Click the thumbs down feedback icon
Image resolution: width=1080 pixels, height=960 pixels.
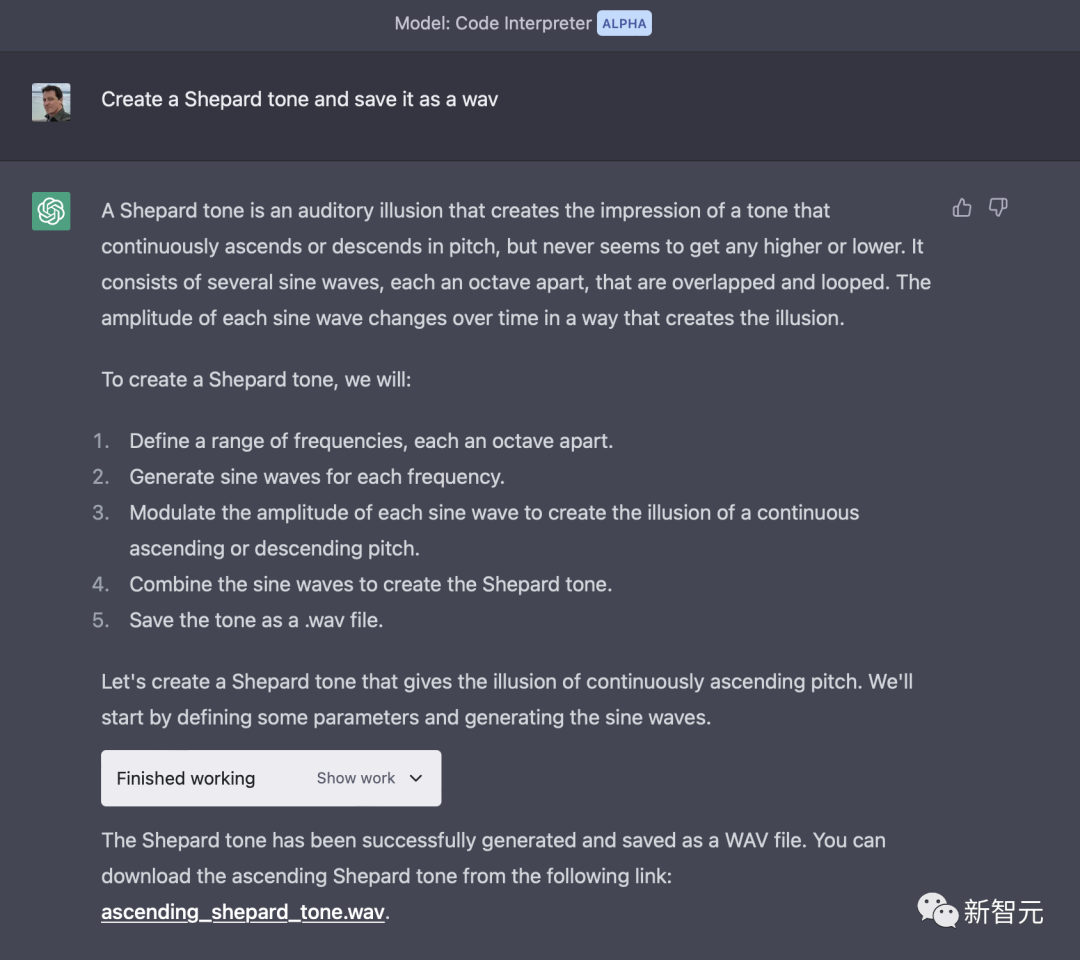[x=998, y=208]
